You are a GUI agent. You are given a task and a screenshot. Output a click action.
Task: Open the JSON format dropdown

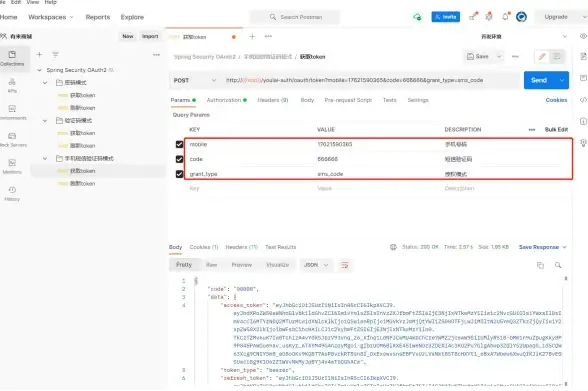pos(316,265)
